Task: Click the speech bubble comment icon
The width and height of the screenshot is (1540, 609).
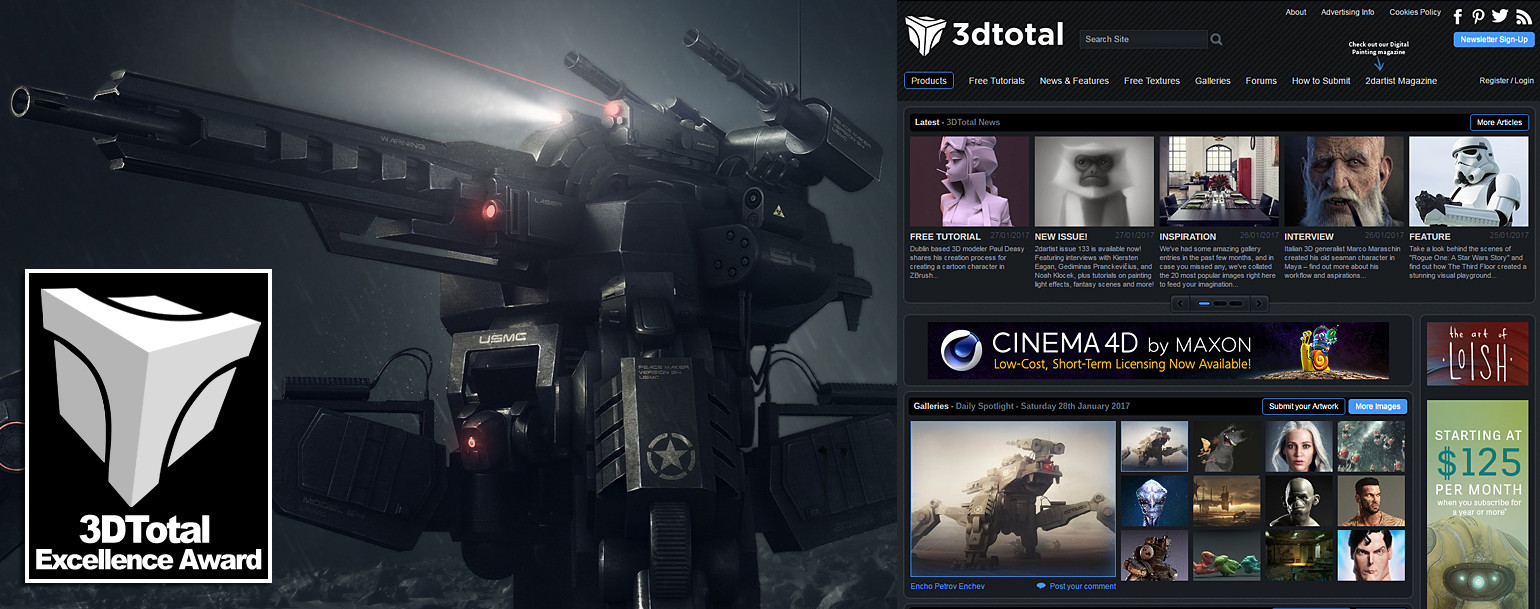Action: click(x=1041, y=586)
